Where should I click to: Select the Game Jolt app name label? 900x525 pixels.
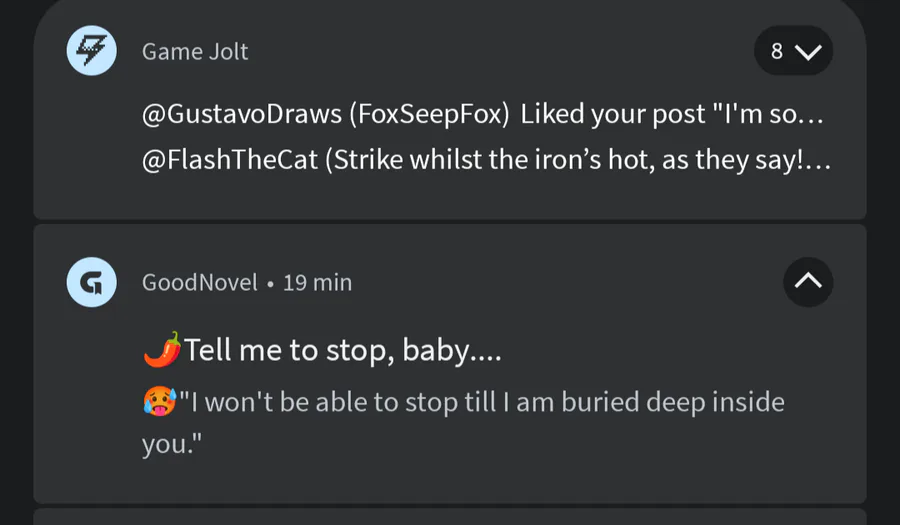pos(195,52)
